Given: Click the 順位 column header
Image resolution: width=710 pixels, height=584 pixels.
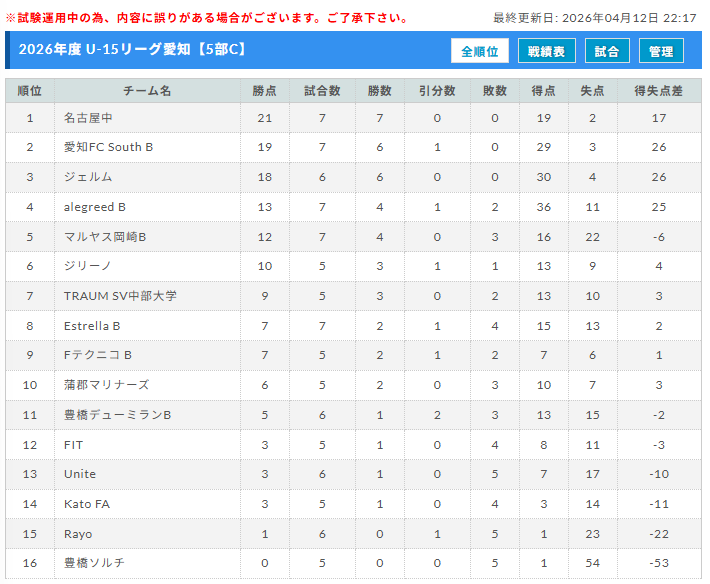Looking at the screenshot, I should click(x=30, y=91).
